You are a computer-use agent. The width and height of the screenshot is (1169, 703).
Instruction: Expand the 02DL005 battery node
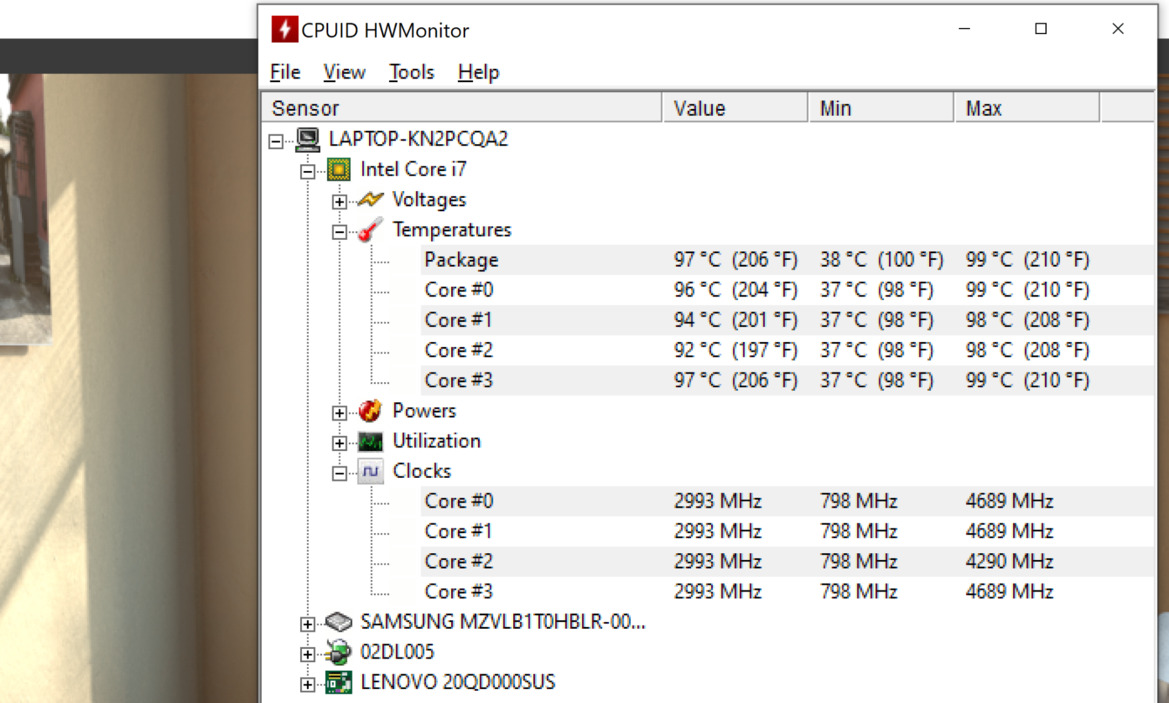(307, 654)
